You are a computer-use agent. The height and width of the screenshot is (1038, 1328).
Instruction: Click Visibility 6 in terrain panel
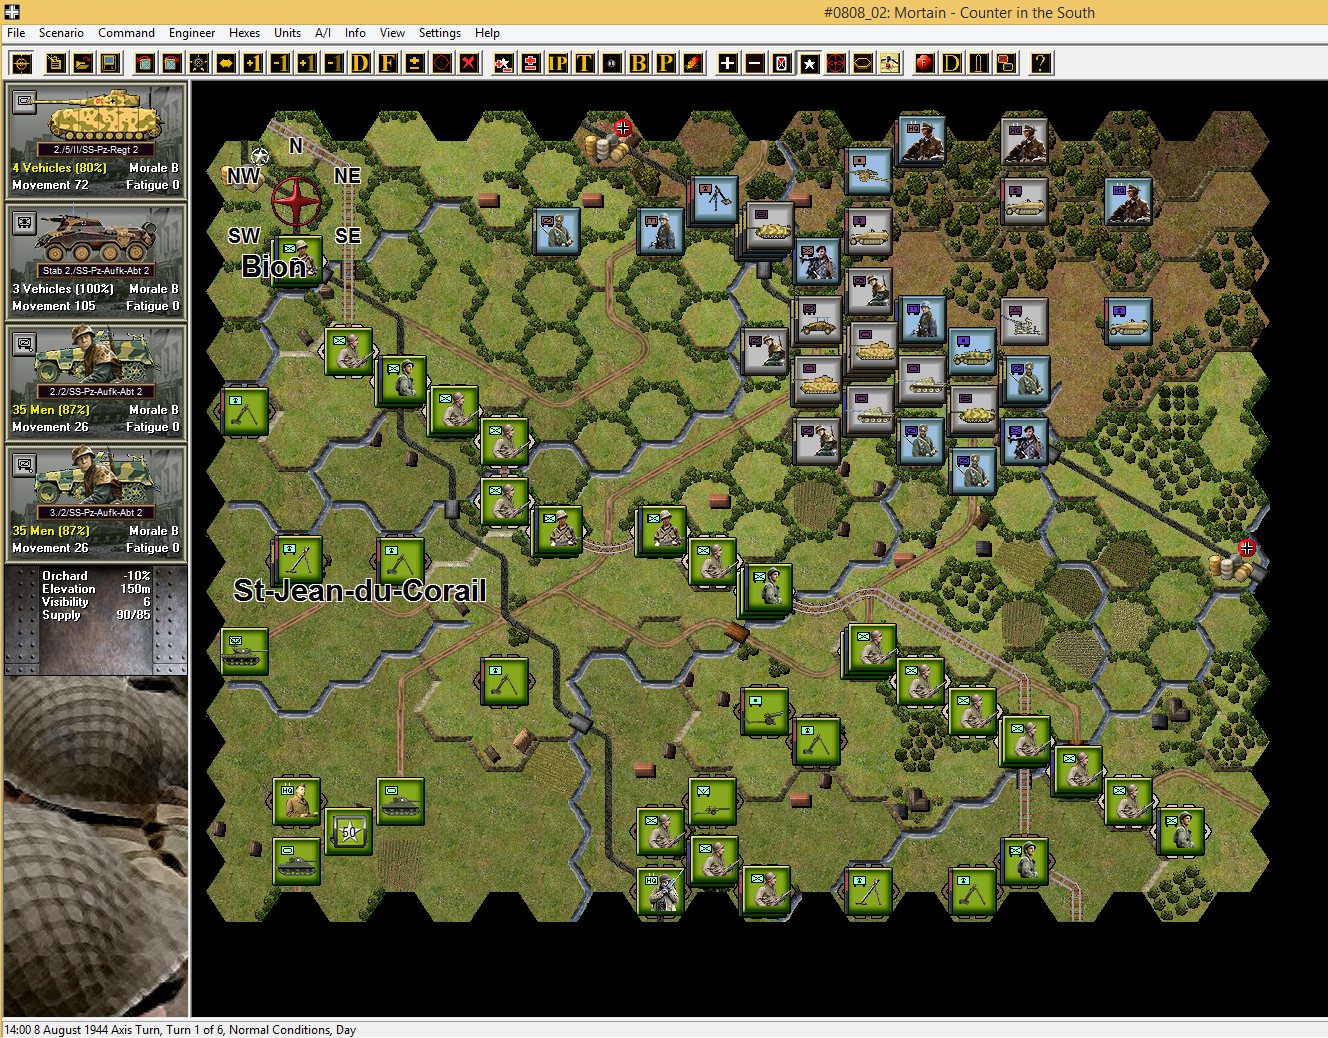(x=96, y=602)
